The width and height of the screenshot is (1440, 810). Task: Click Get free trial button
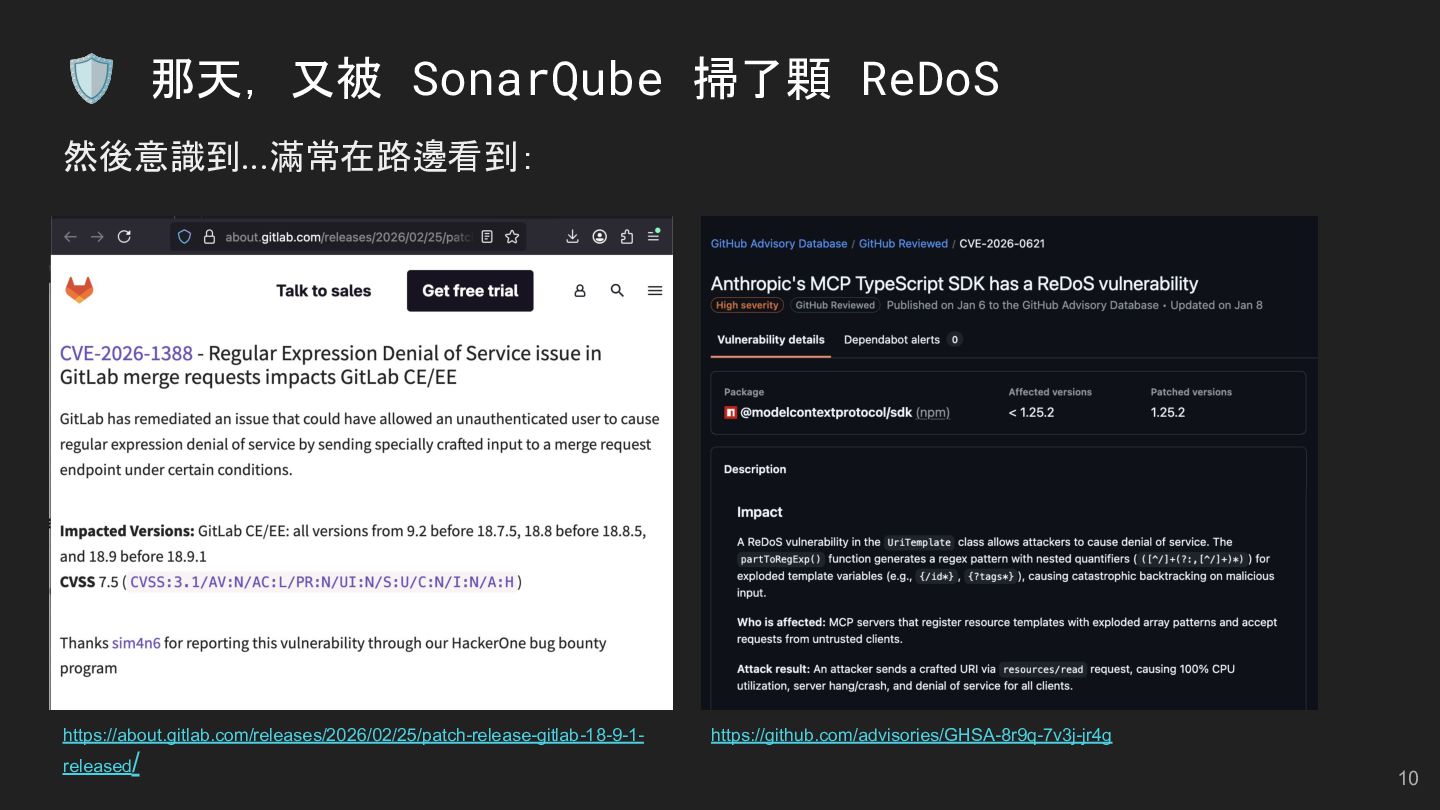[470, 291]
